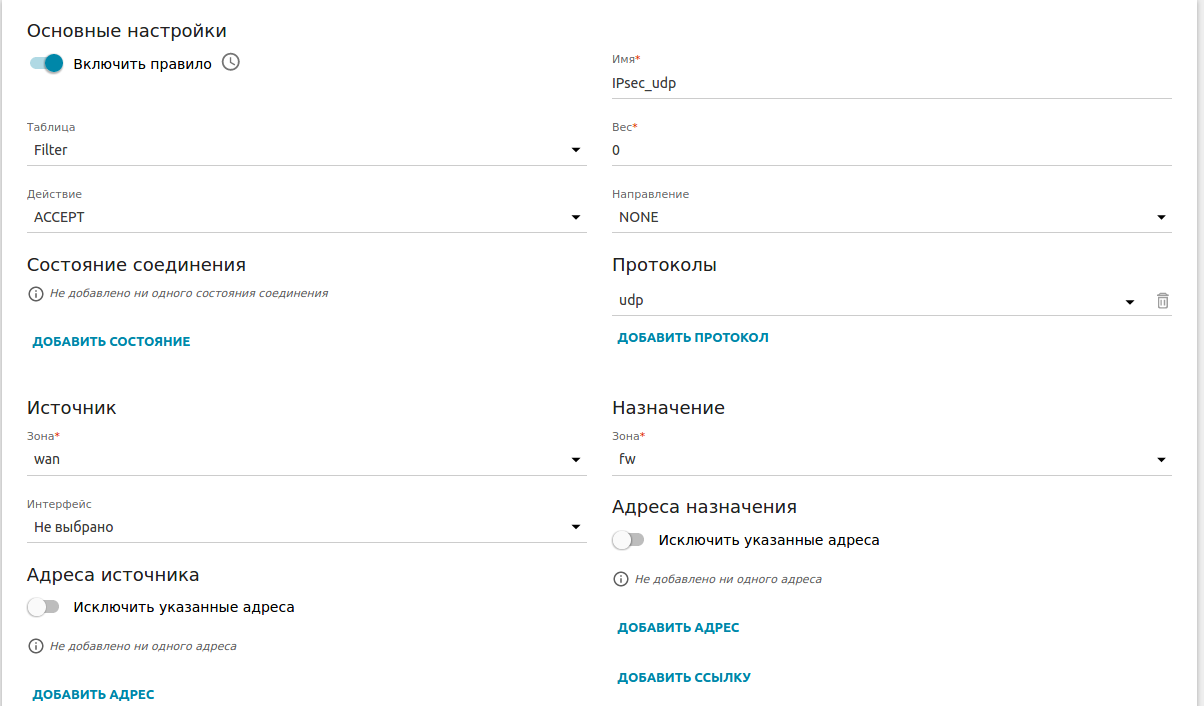Expand the Интерфейс dropdown
The image size is (1204, 706).
click(x=306, y=527)
